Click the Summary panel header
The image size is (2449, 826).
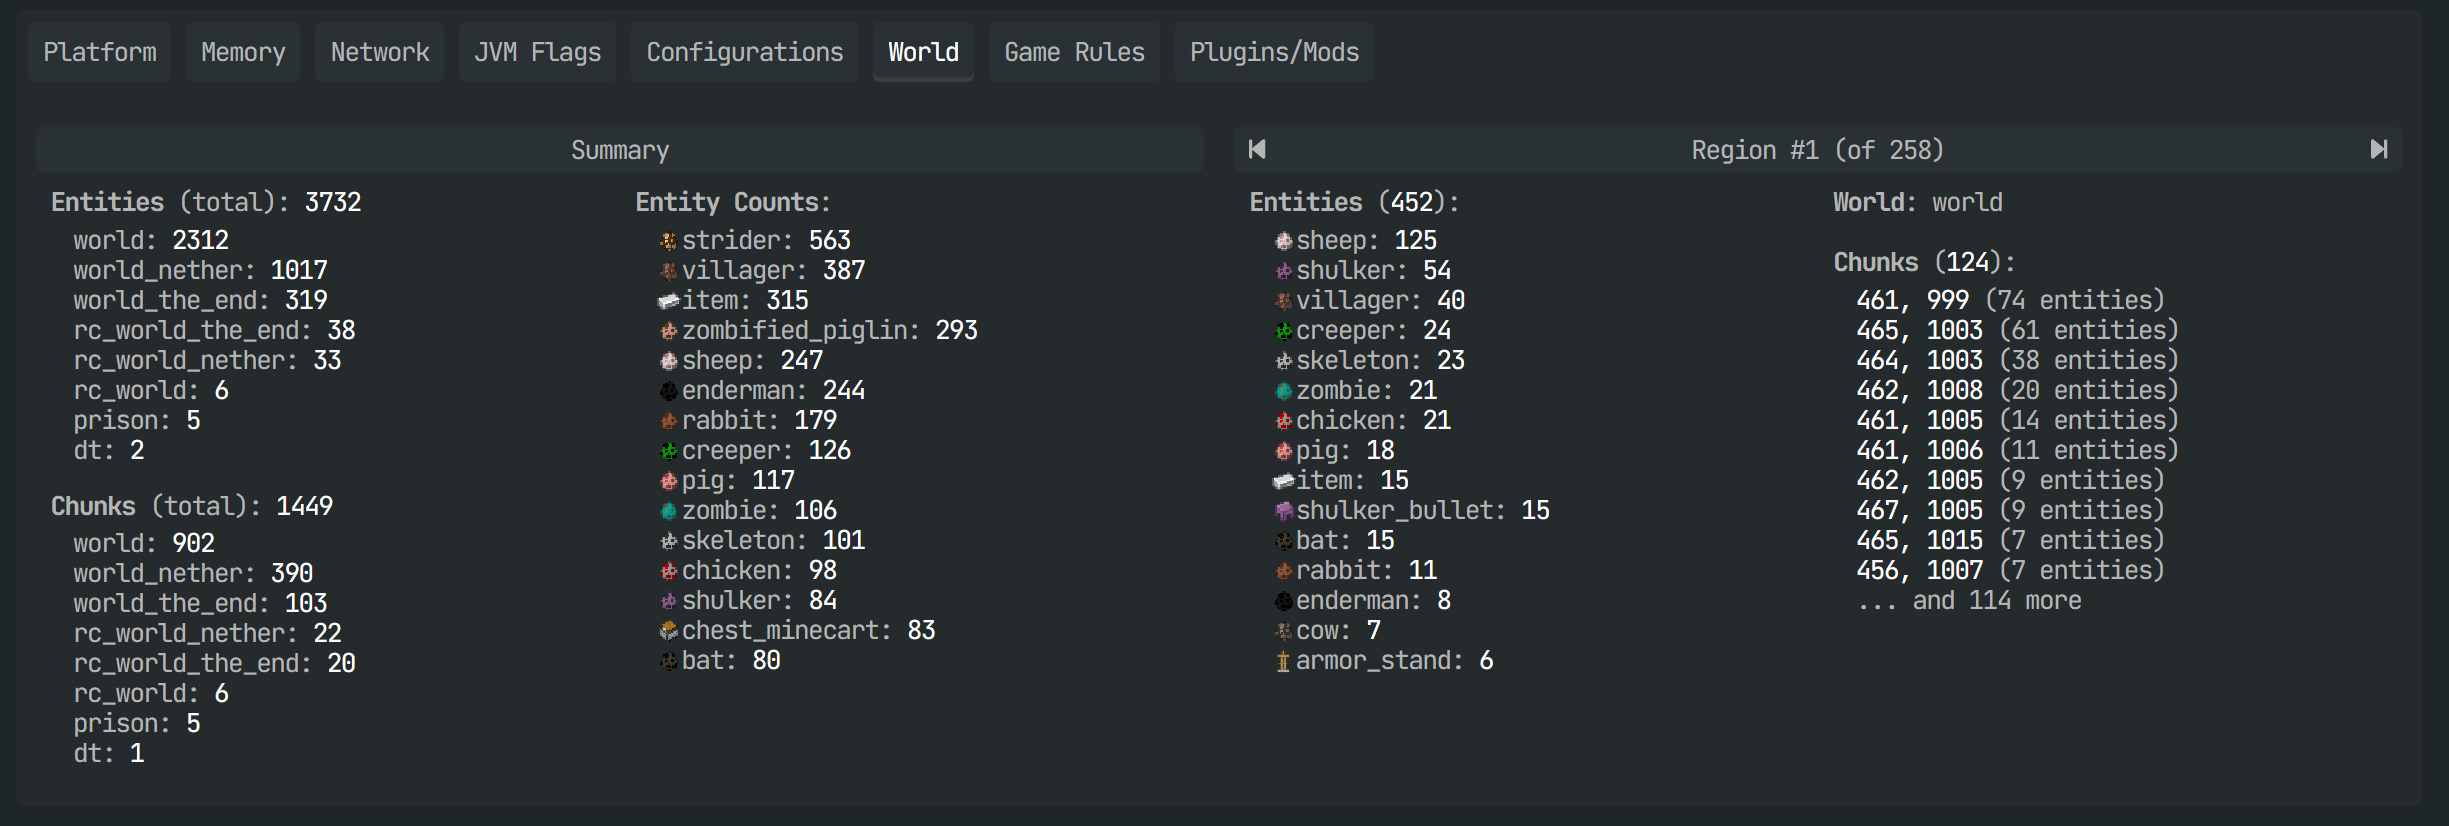(620, 150)
